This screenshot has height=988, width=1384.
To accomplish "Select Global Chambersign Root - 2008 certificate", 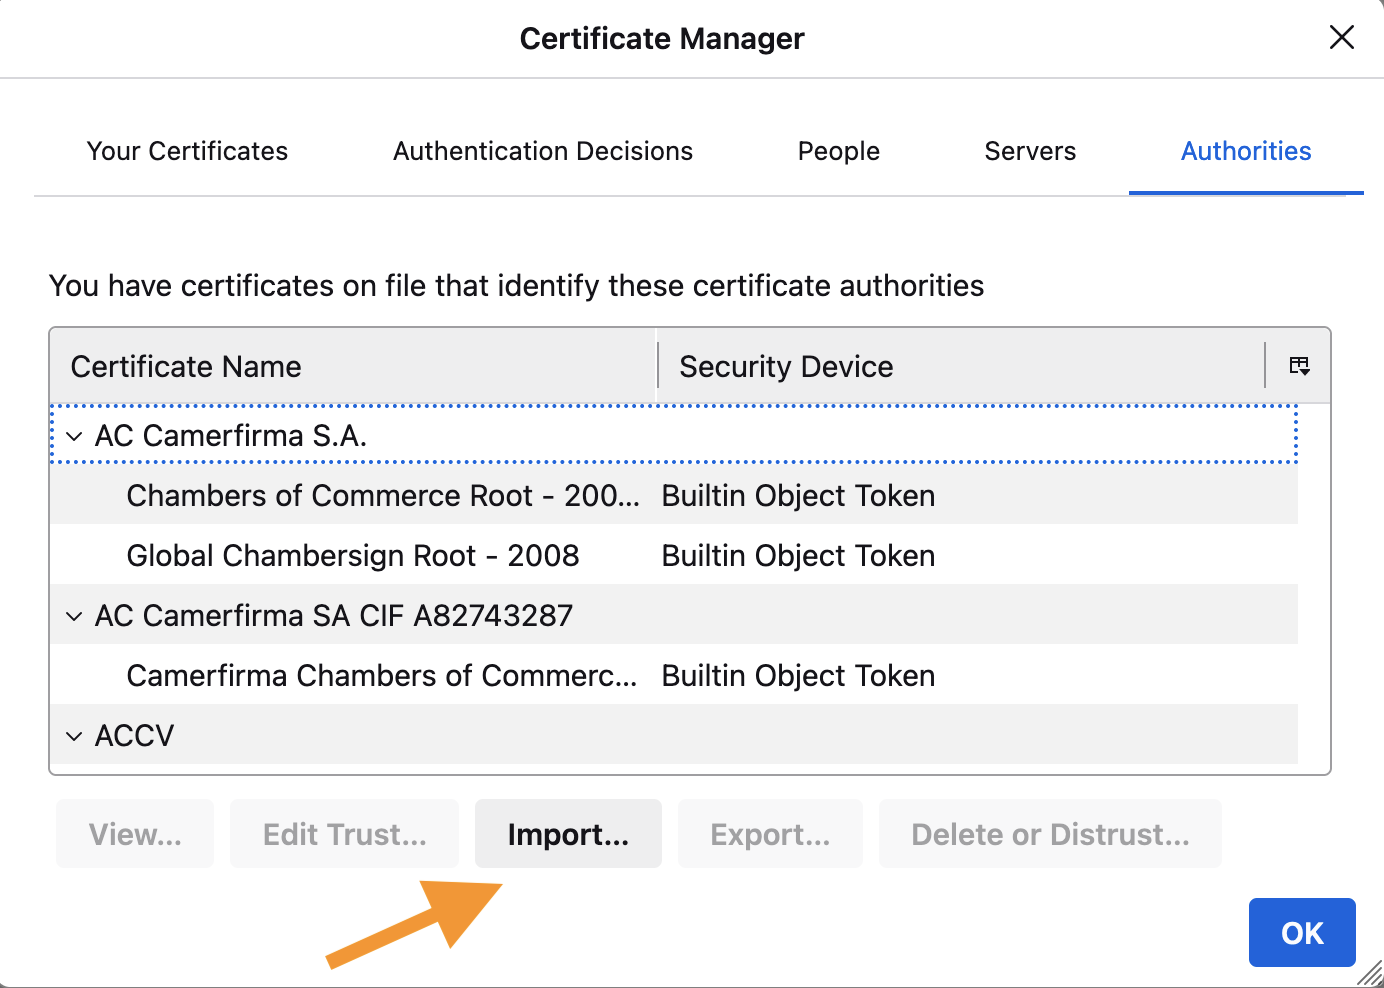I will 353,556.
